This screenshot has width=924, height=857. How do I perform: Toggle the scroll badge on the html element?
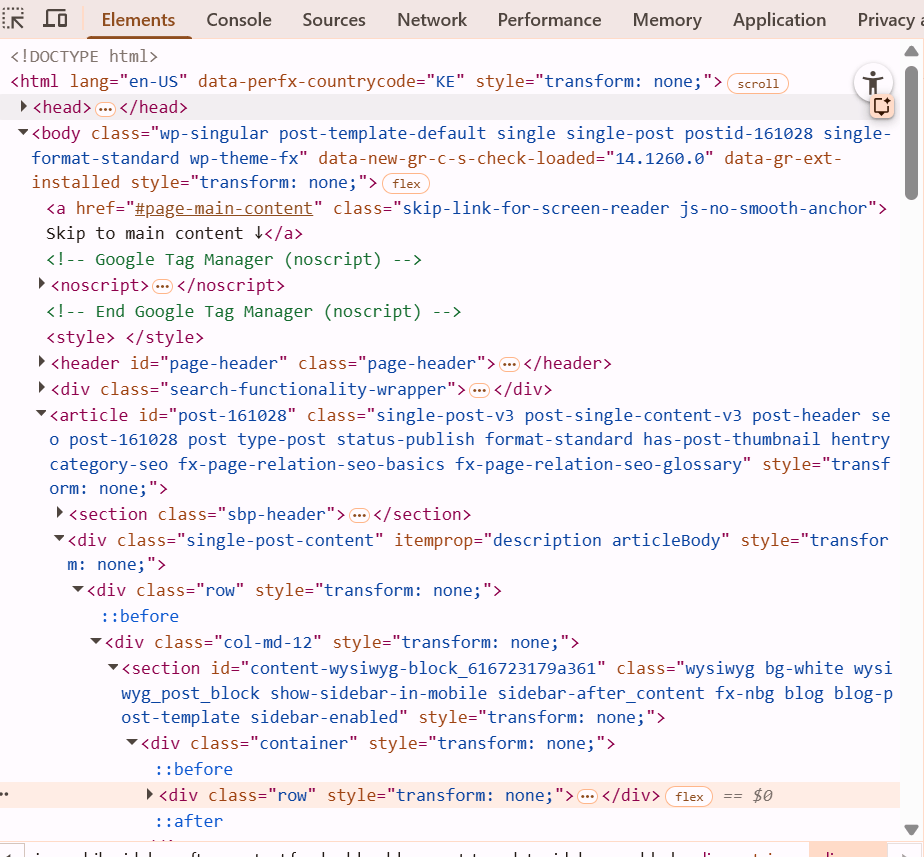pyautogui.click(x=757, y=82)
